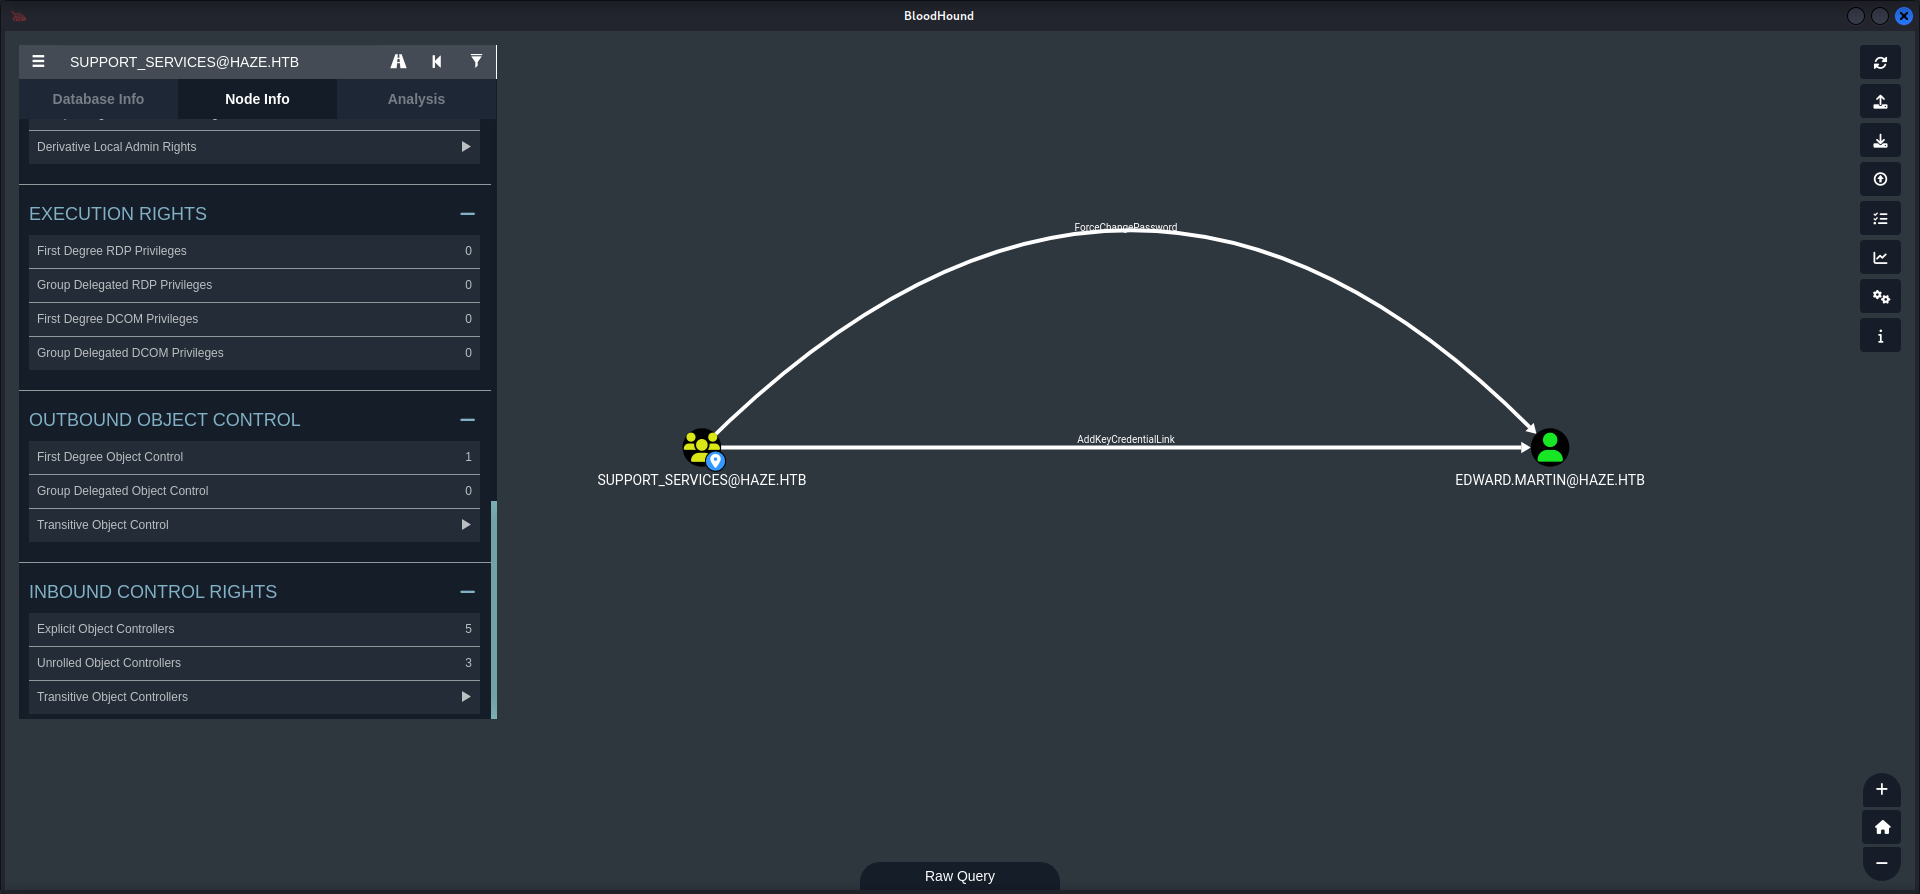Click the refresh graph icon

coord(1880,63)
